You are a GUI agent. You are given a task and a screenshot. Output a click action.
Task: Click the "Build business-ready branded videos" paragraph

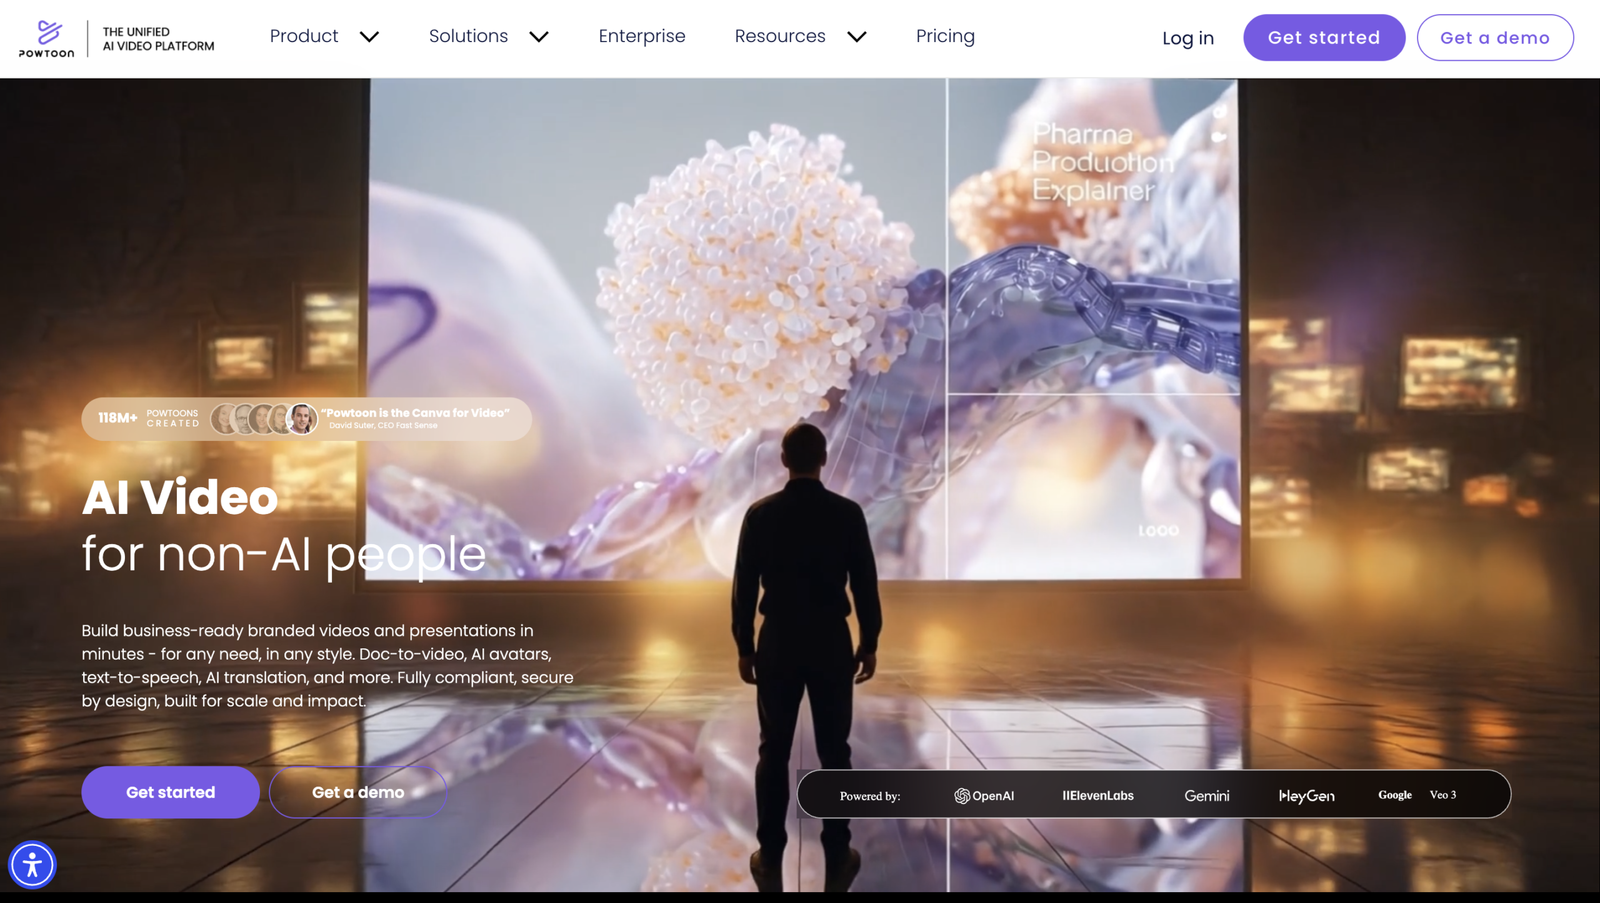328,666
